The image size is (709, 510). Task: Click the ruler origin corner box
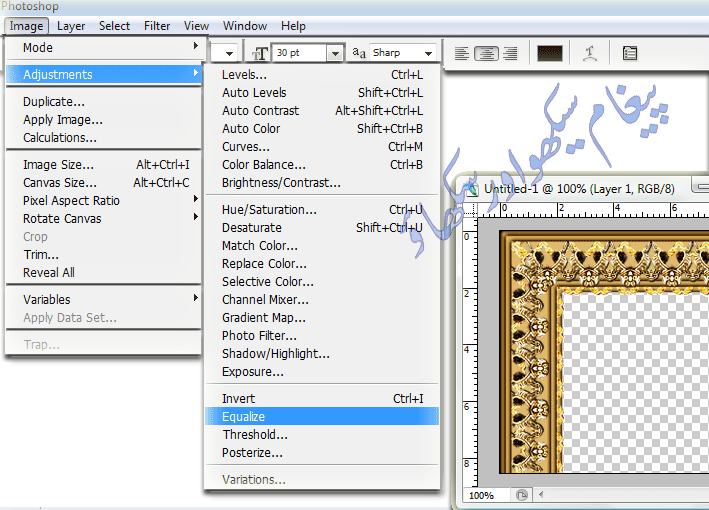click(x=471, y=210)
